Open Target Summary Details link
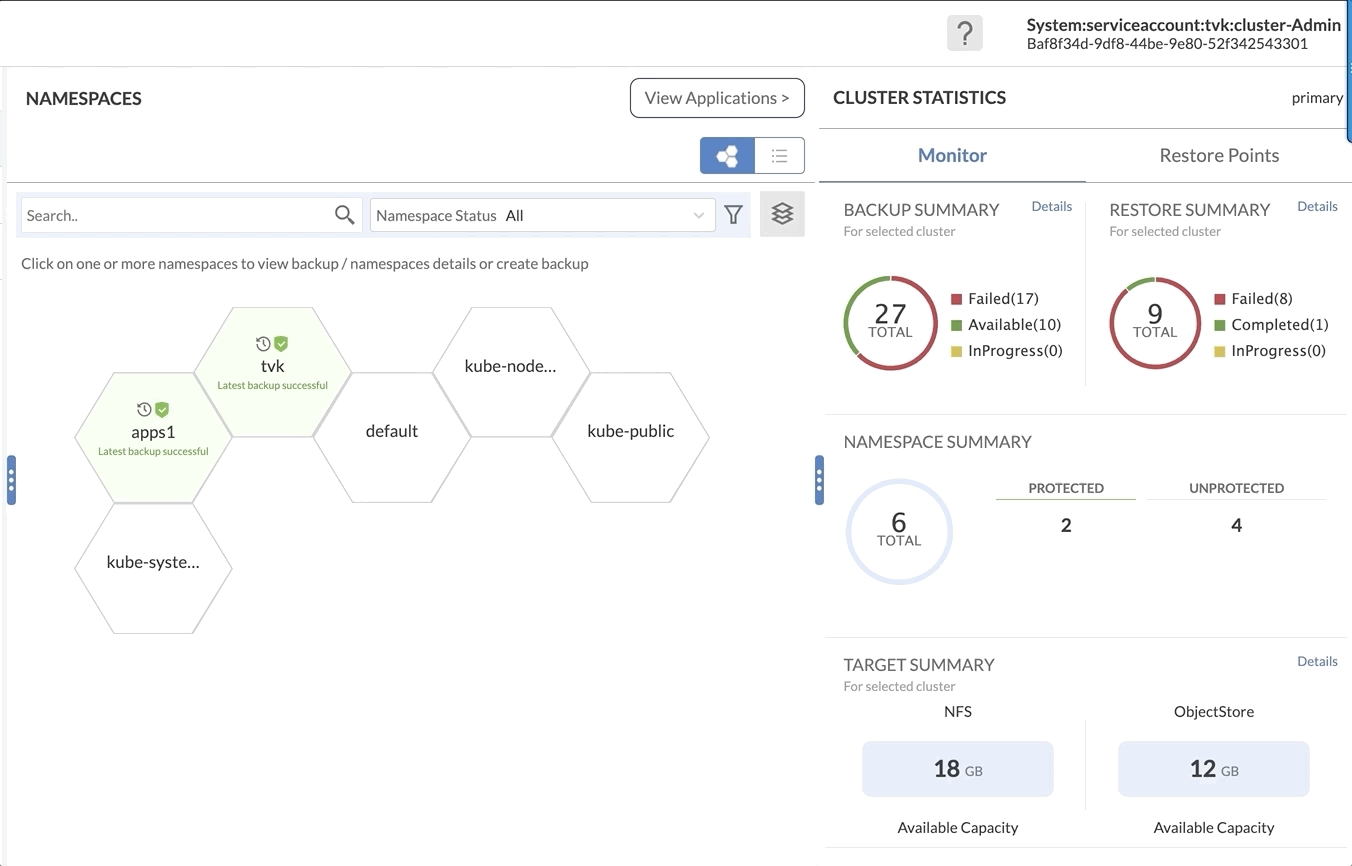The image size is (1352, 866). [1316, 661]
